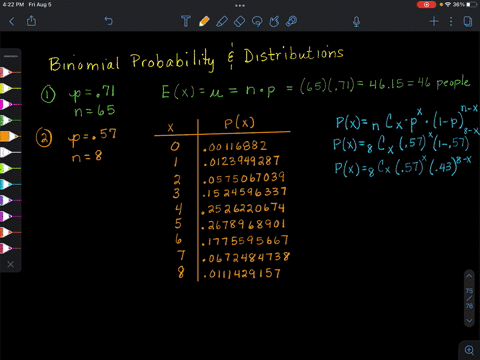The height and width of the screenshot is (360, 480).
Task: Tap the circled number 1
Action: (48, 95)
